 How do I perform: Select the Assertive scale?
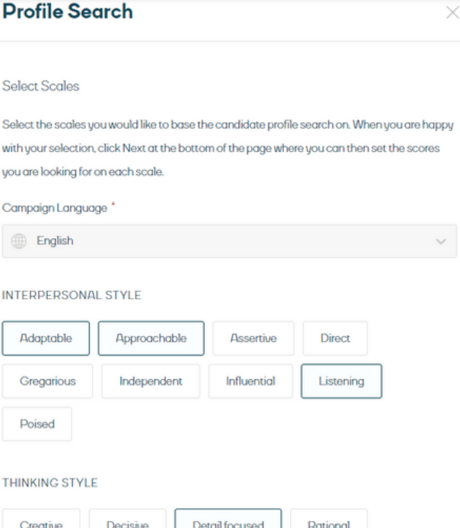253,338
